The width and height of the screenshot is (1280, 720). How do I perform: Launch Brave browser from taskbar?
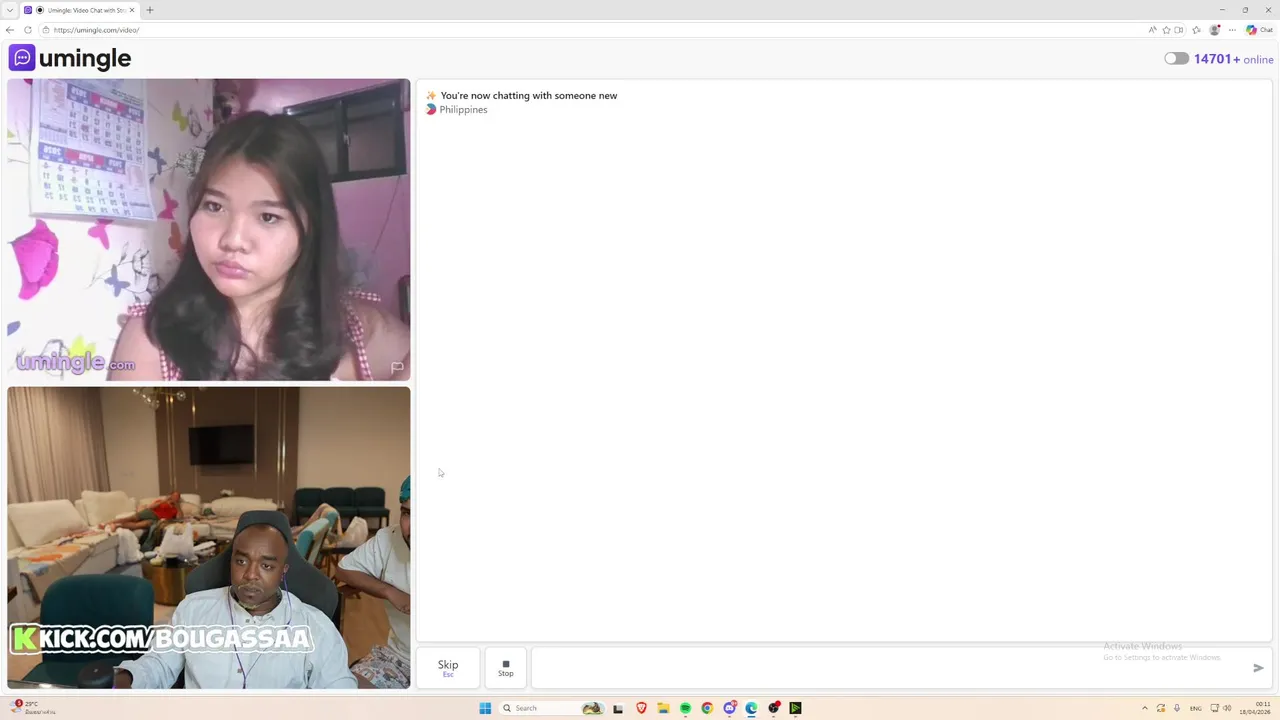[x=641, y=708]
